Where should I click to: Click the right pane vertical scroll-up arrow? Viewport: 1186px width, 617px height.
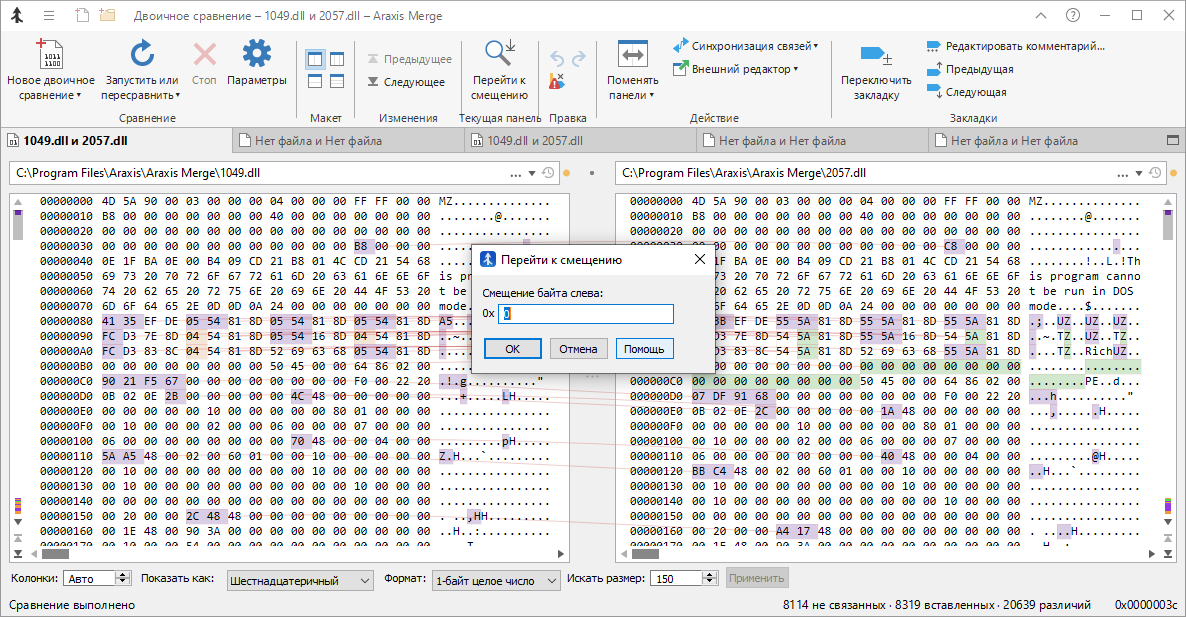tap(1168, 201)
